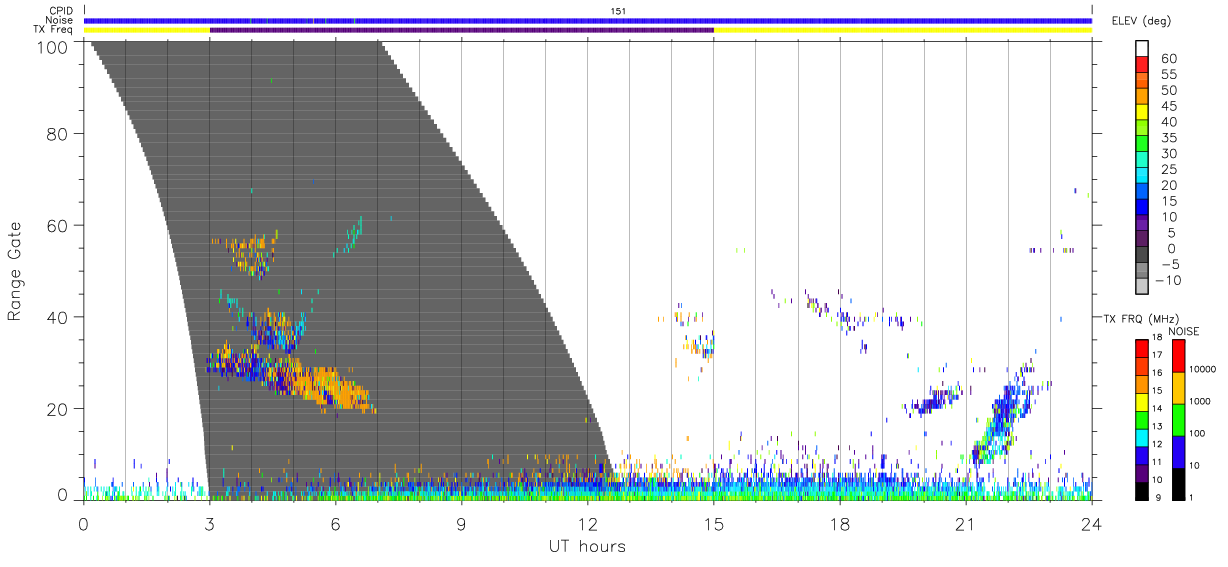Click the '1' label on NOISE colorbar

(1192, 496)
